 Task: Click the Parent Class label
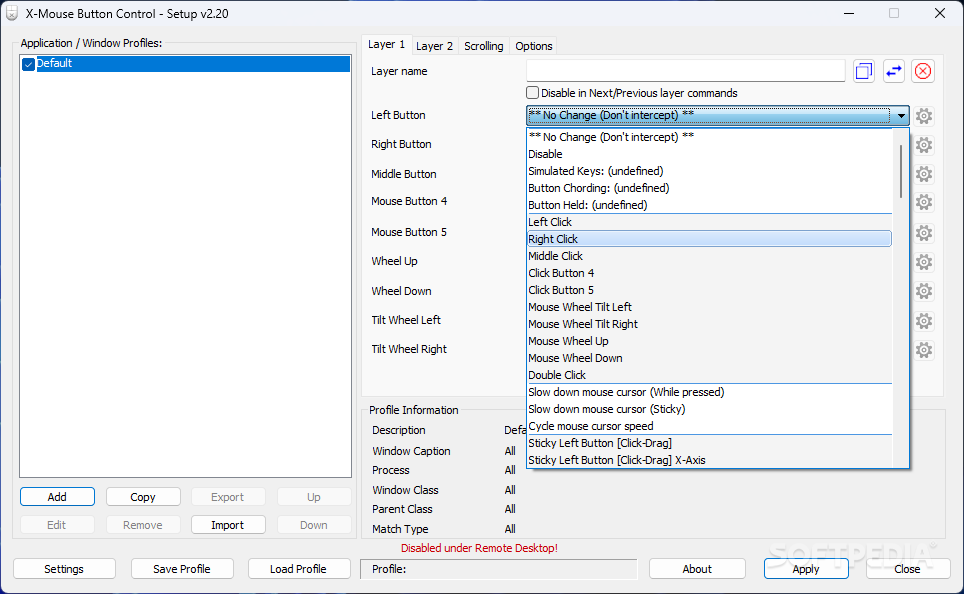(402, 509)
